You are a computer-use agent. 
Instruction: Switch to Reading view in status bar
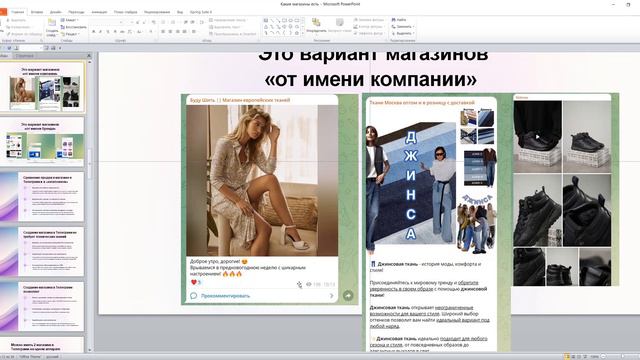tap(579, 357)
